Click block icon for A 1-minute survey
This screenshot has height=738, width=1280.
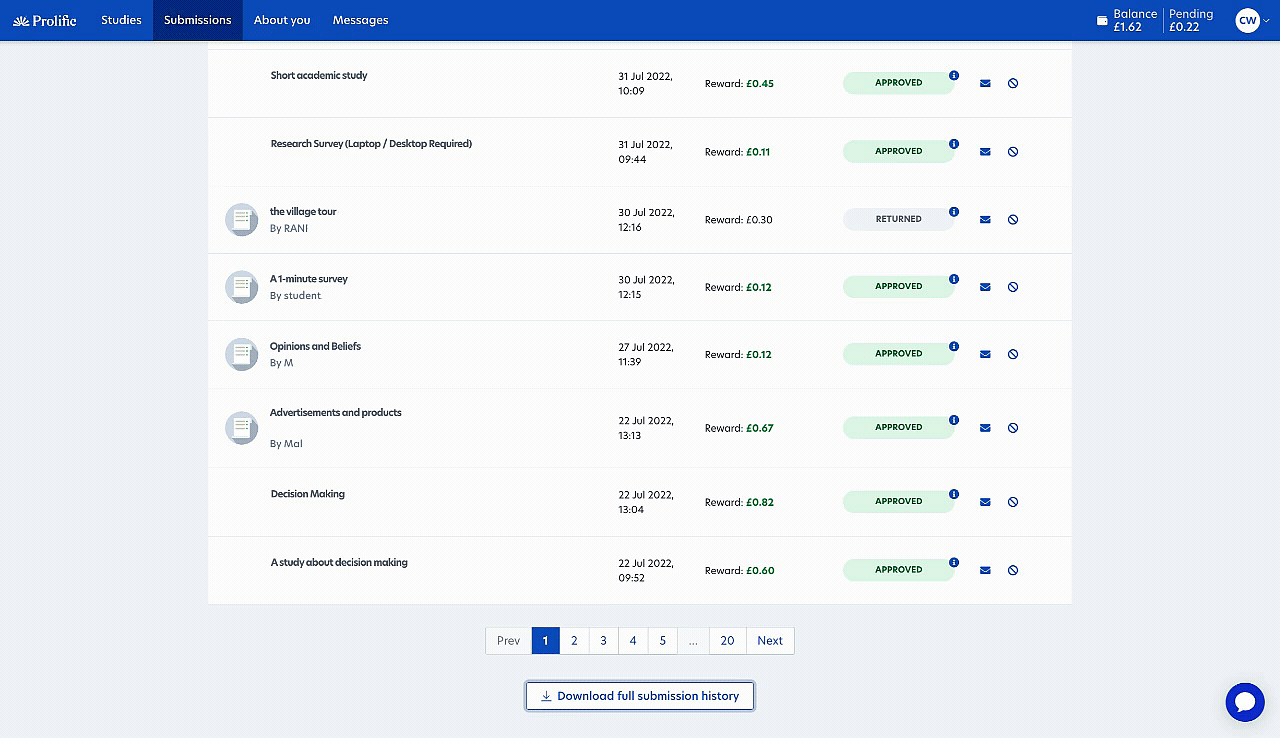pyautogui.click(x=1013, y=287)
